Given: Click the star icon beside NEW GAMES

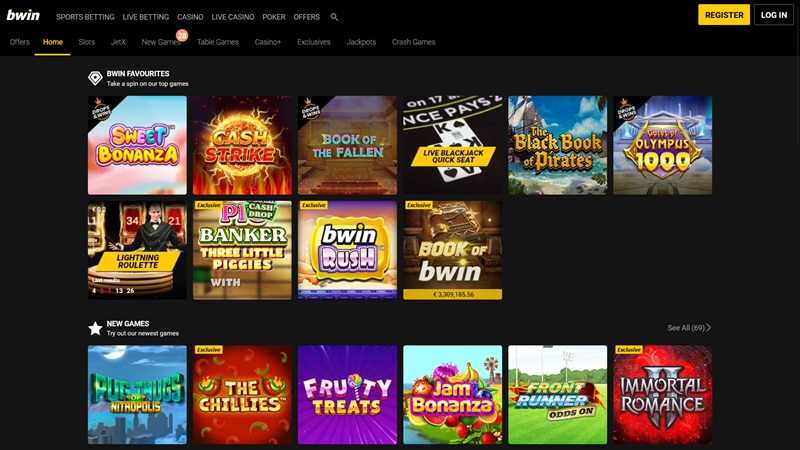Looking at the screenshot, I should pyautogui.click(x=95, y=328).
